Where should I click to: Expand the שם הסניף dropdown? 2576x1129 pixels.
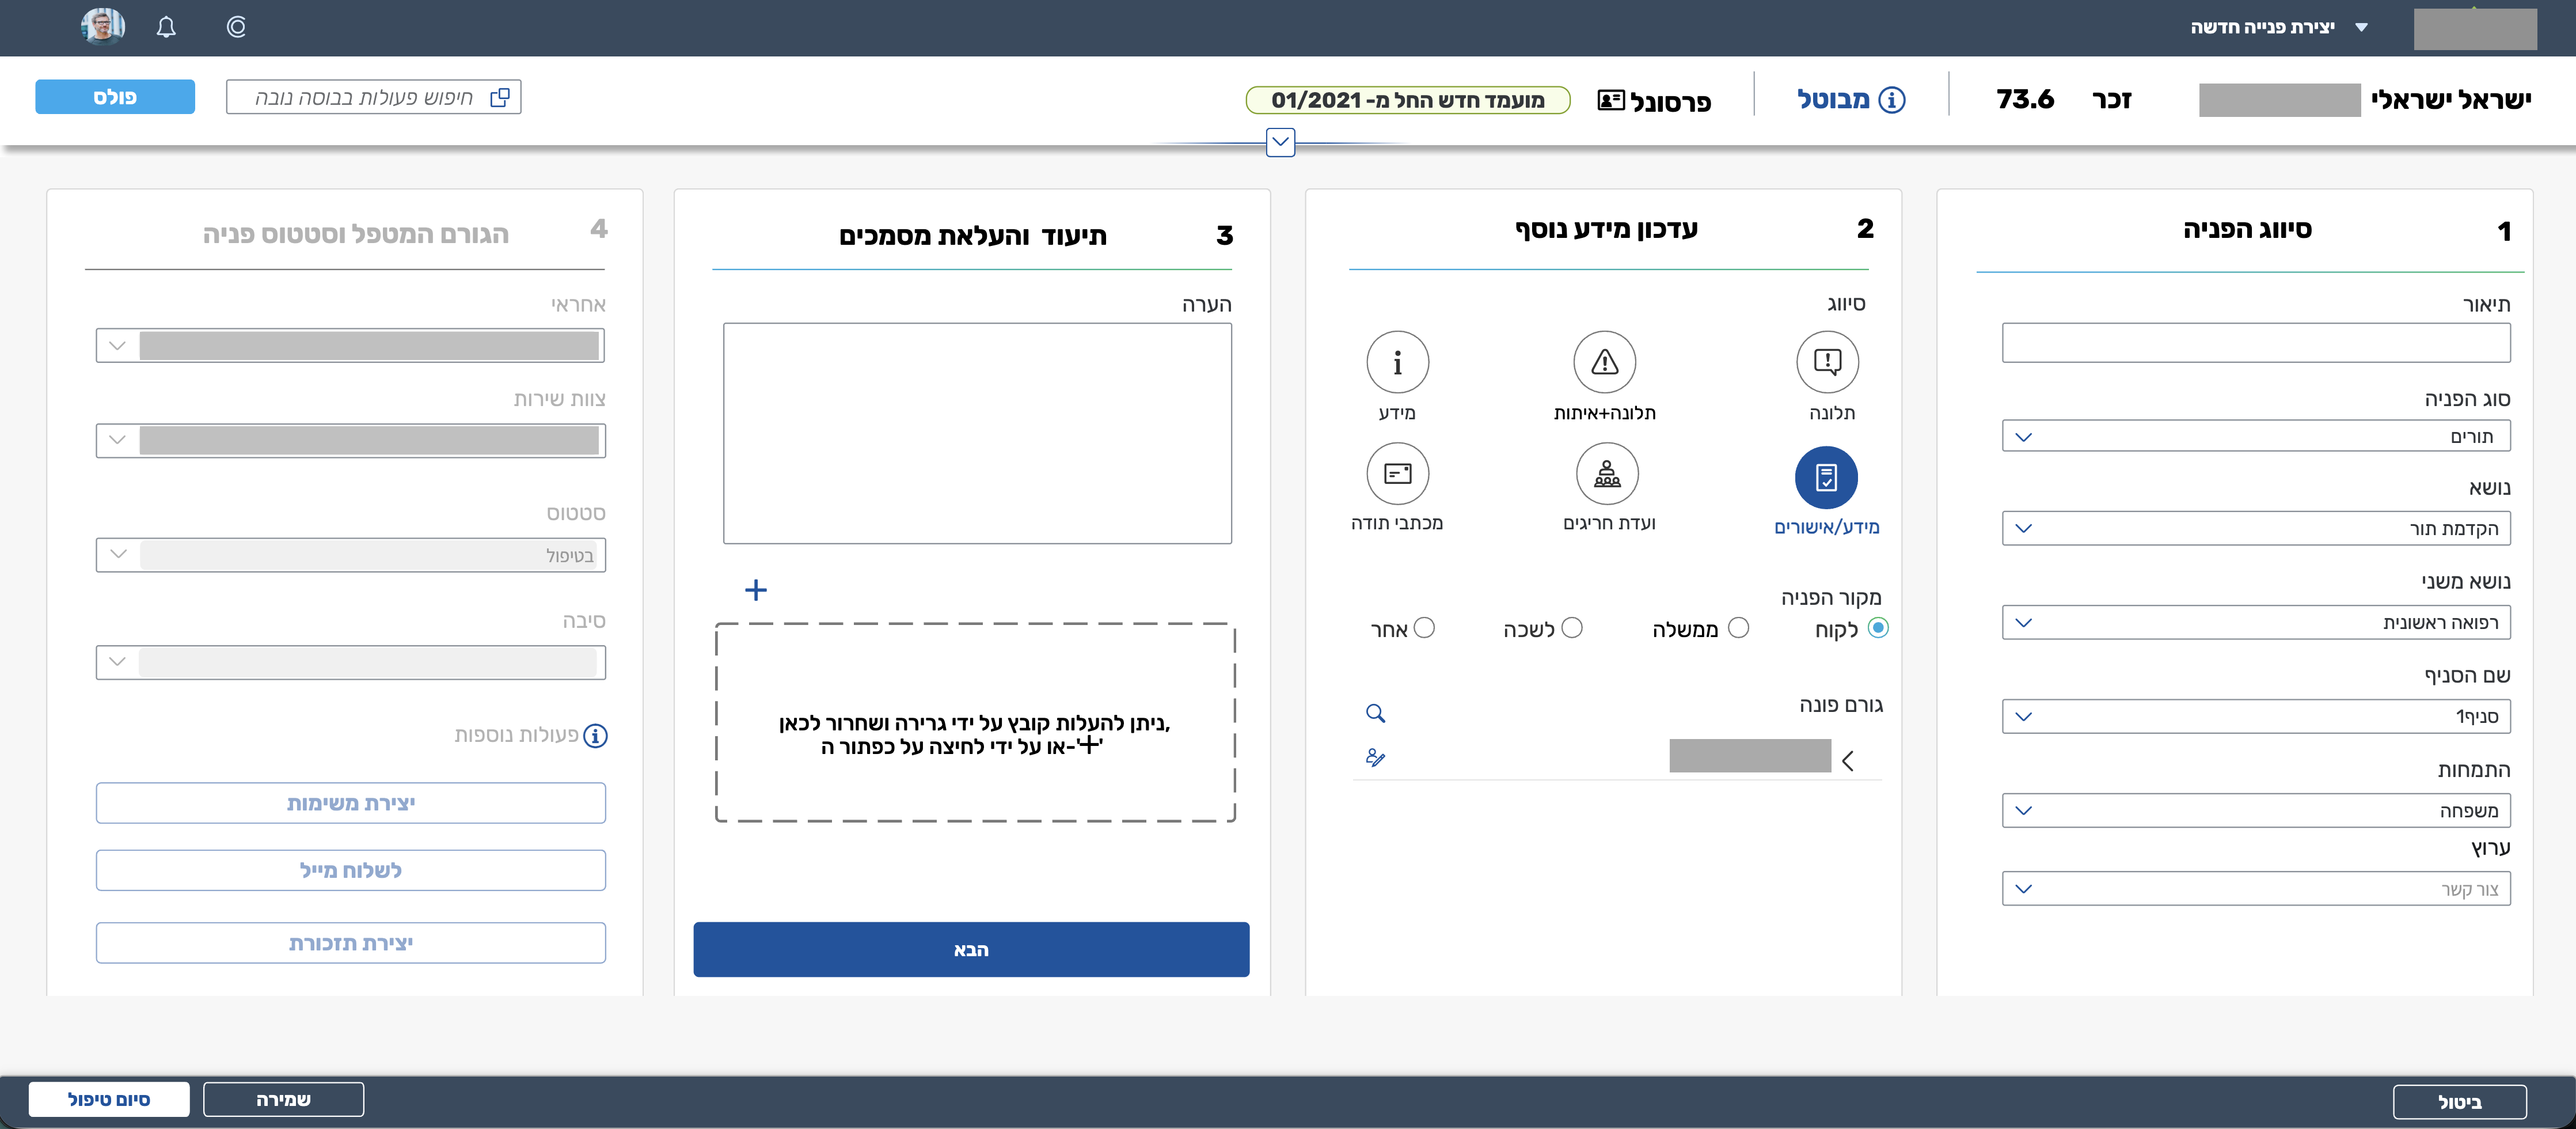[2255, 716]
